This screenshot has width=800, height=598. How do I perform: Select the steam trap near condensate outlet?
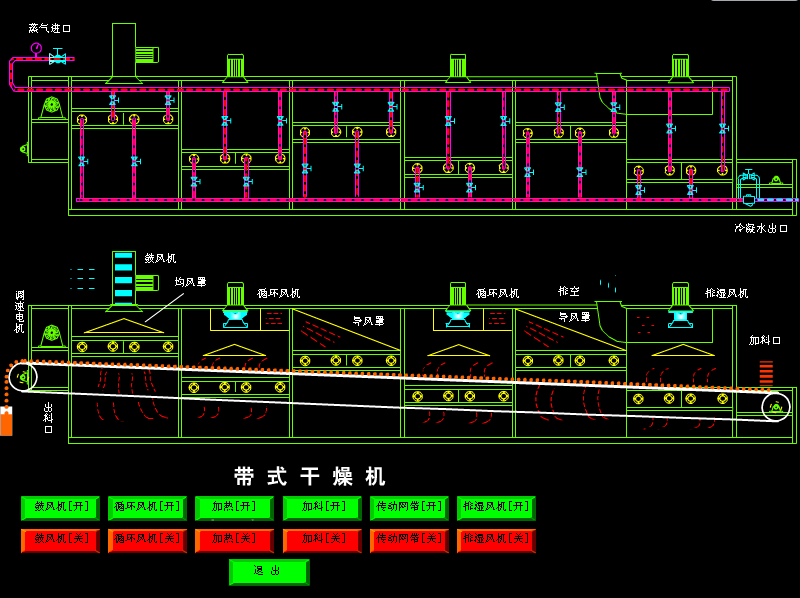tap(747, 188)
